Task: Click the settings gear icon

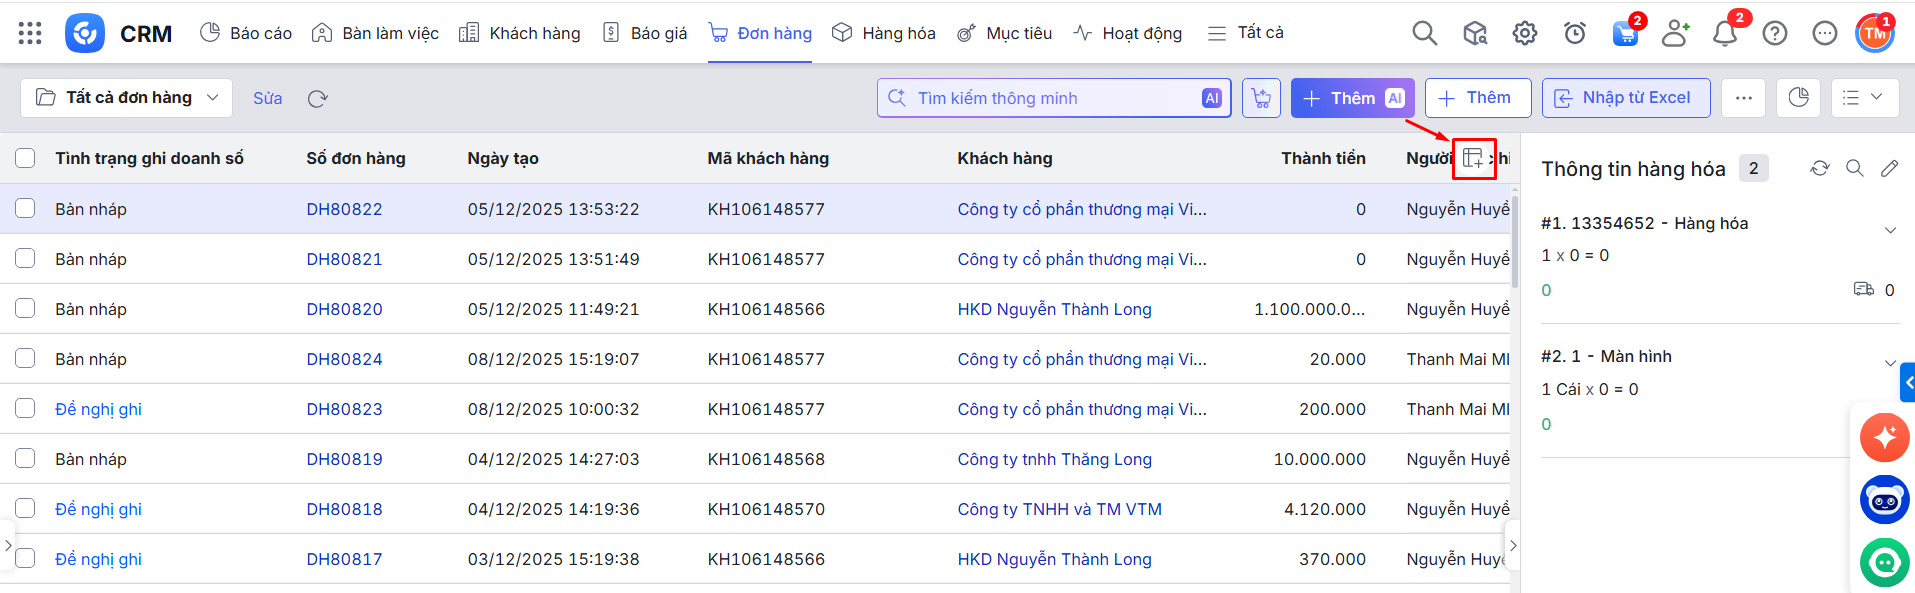Action: pos(1524,34)
